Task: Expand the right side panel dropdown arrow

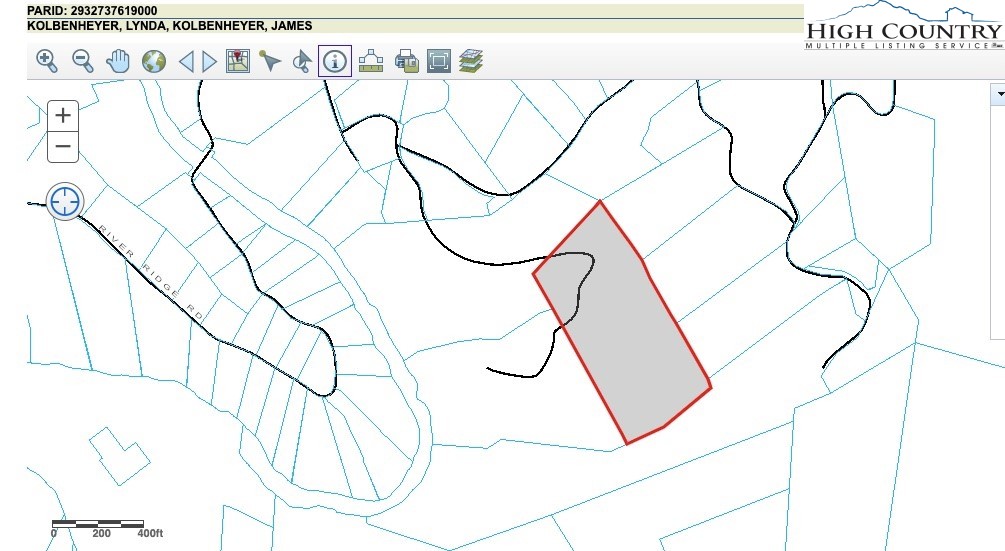Action: [x=999, y=95]
